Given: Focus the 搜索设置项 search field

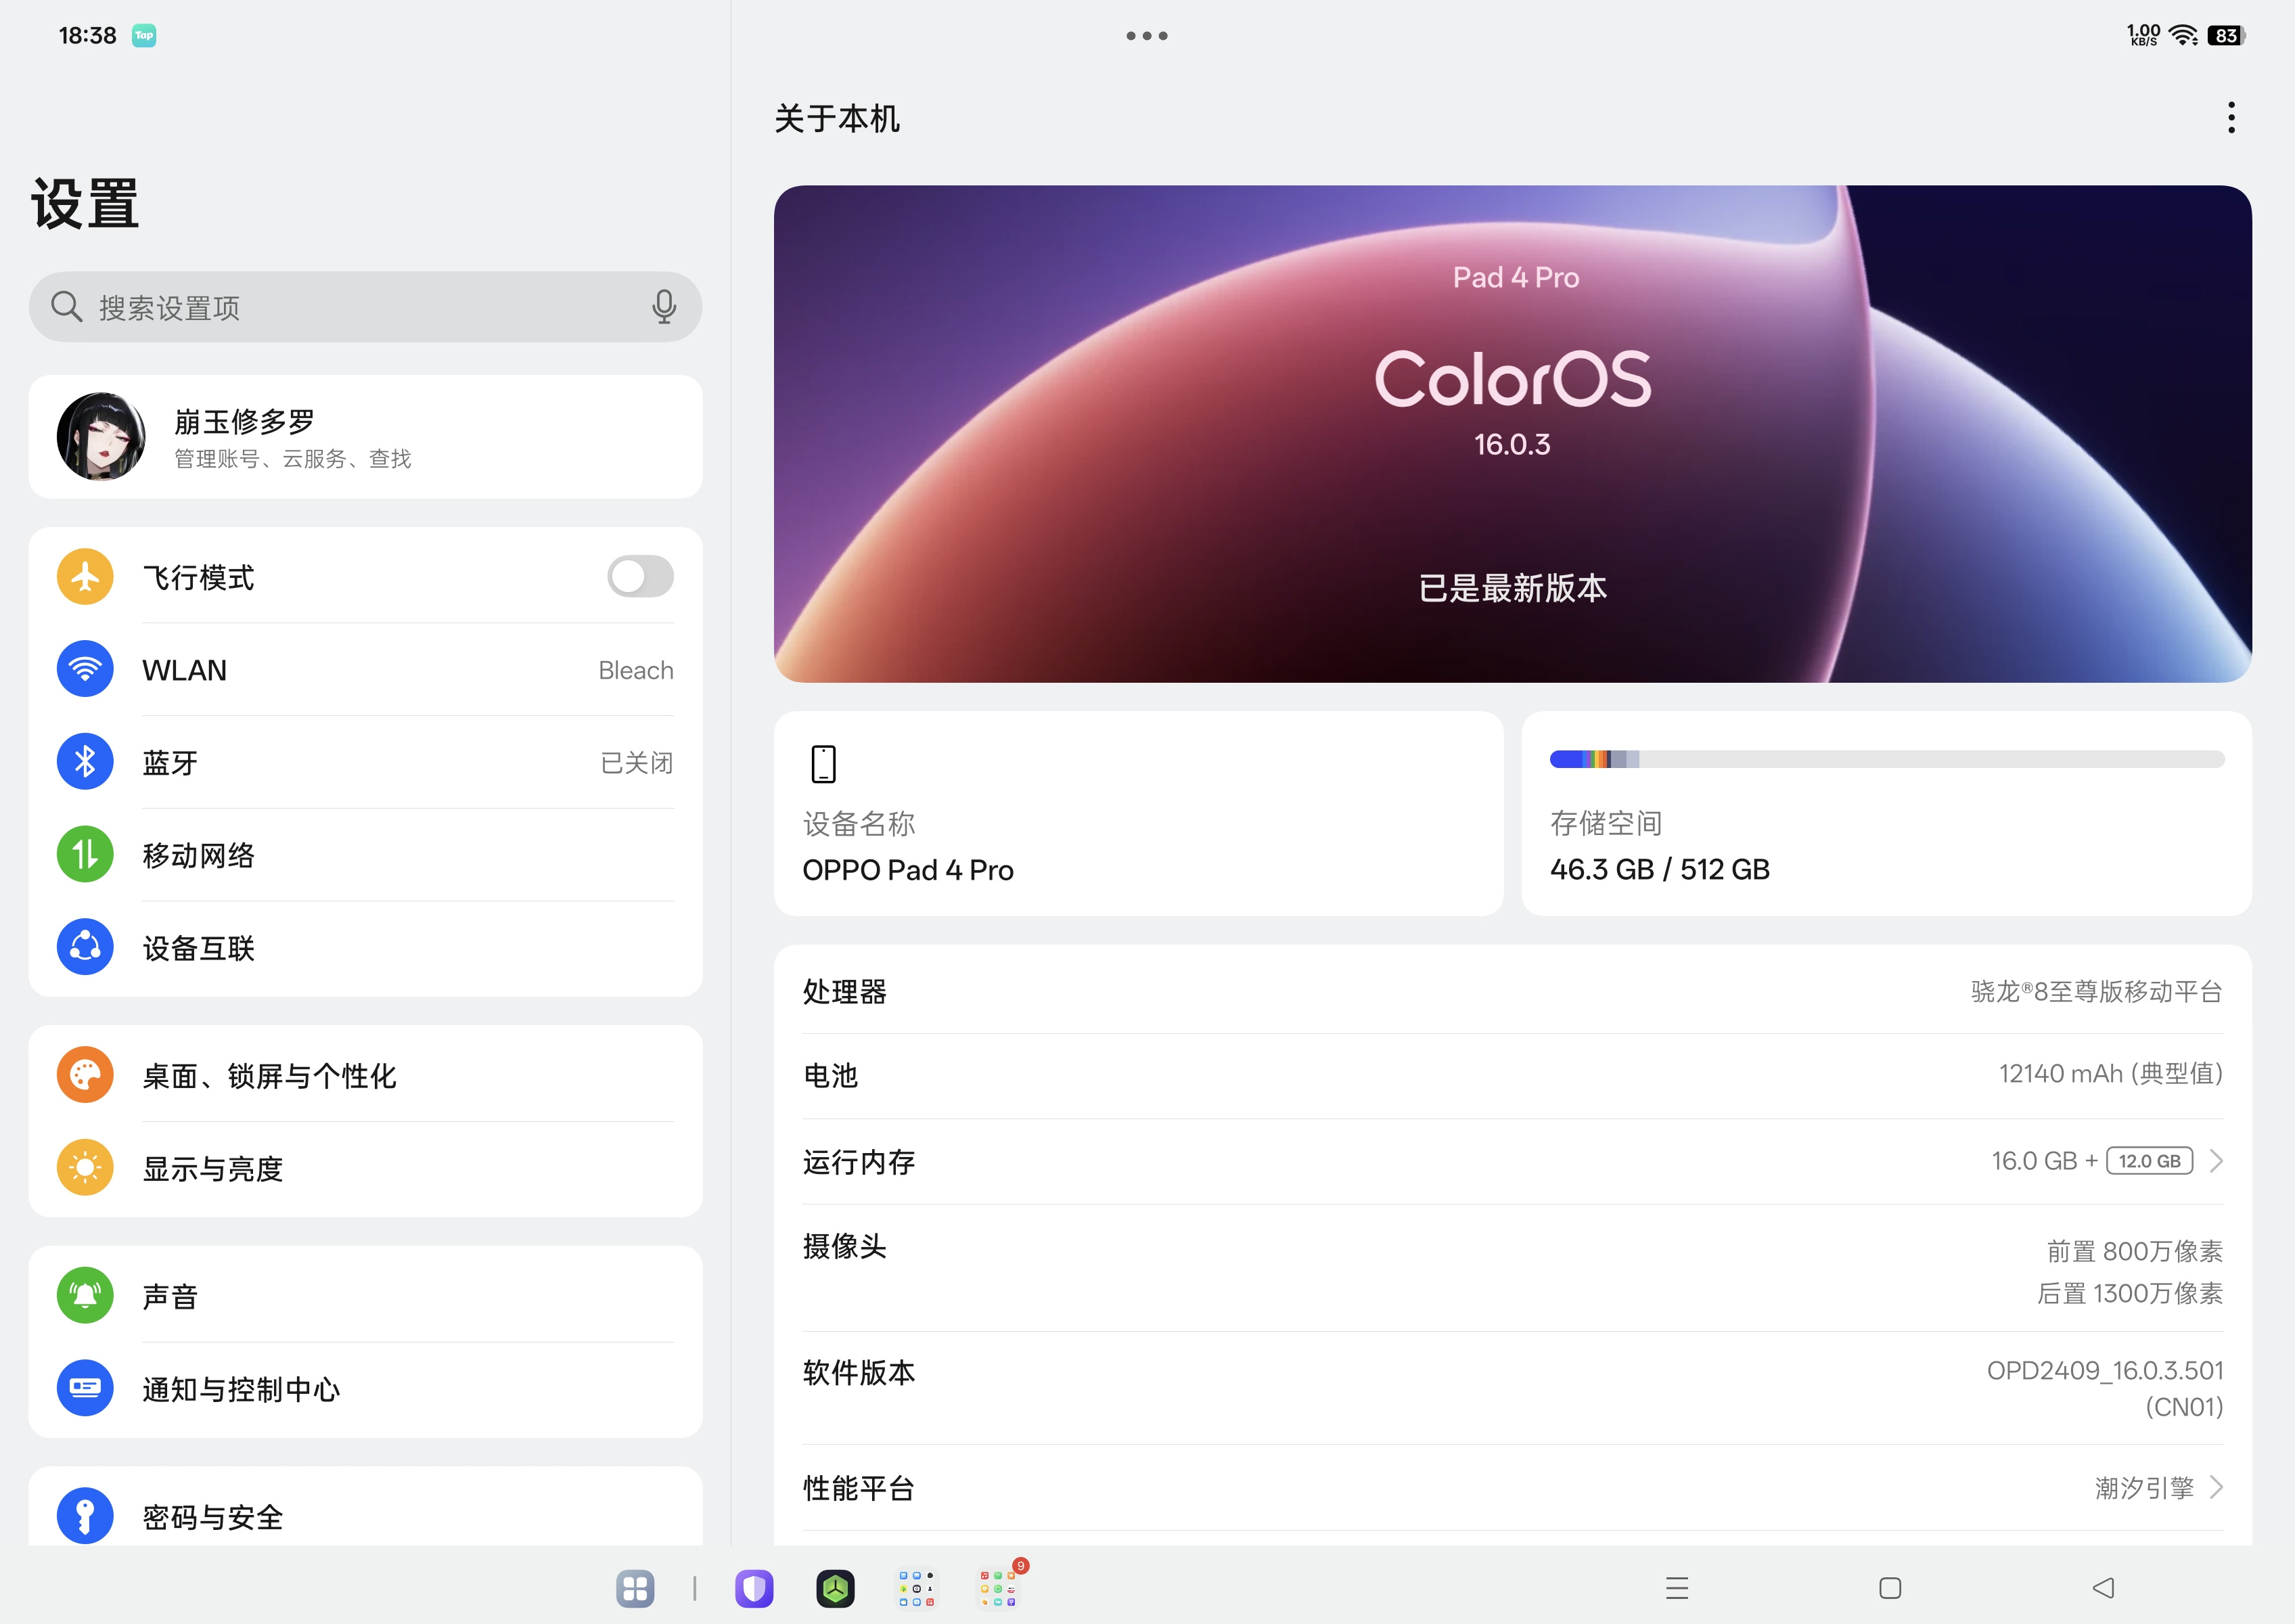Looking at the screenshot, I should (365, 307).
